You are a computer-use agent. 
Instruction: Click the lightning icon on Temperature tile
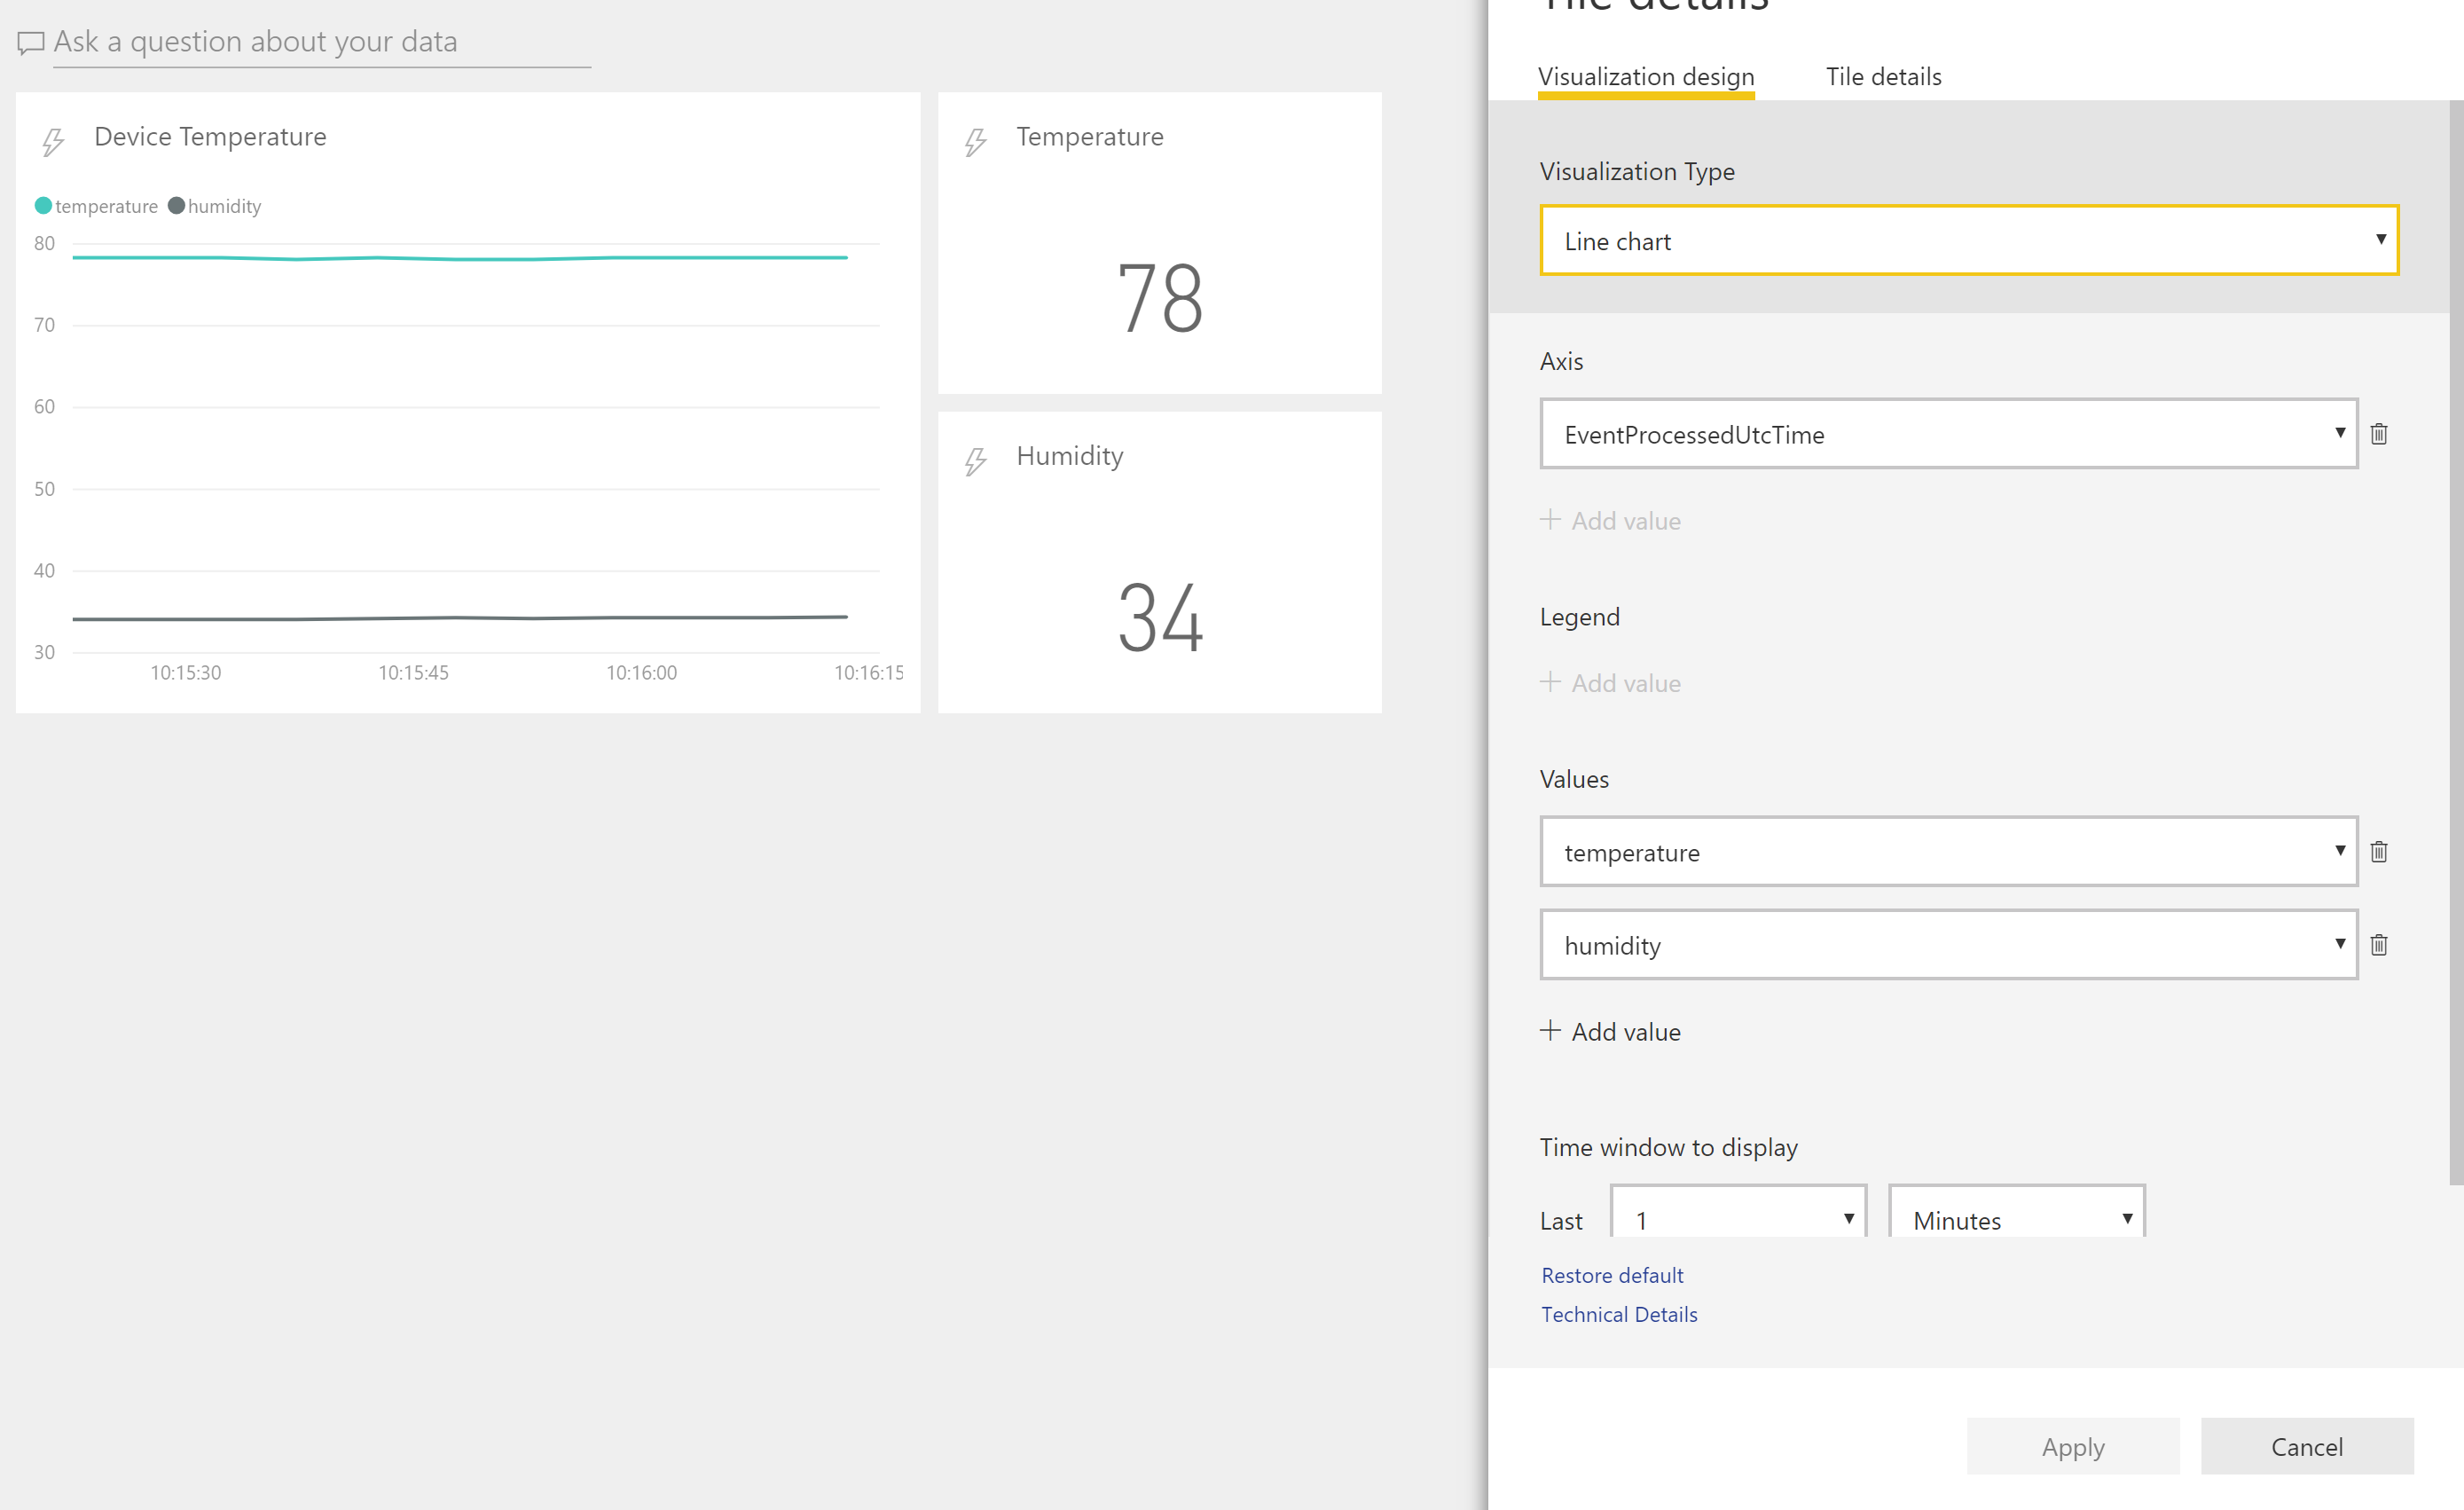click(976, 142)
